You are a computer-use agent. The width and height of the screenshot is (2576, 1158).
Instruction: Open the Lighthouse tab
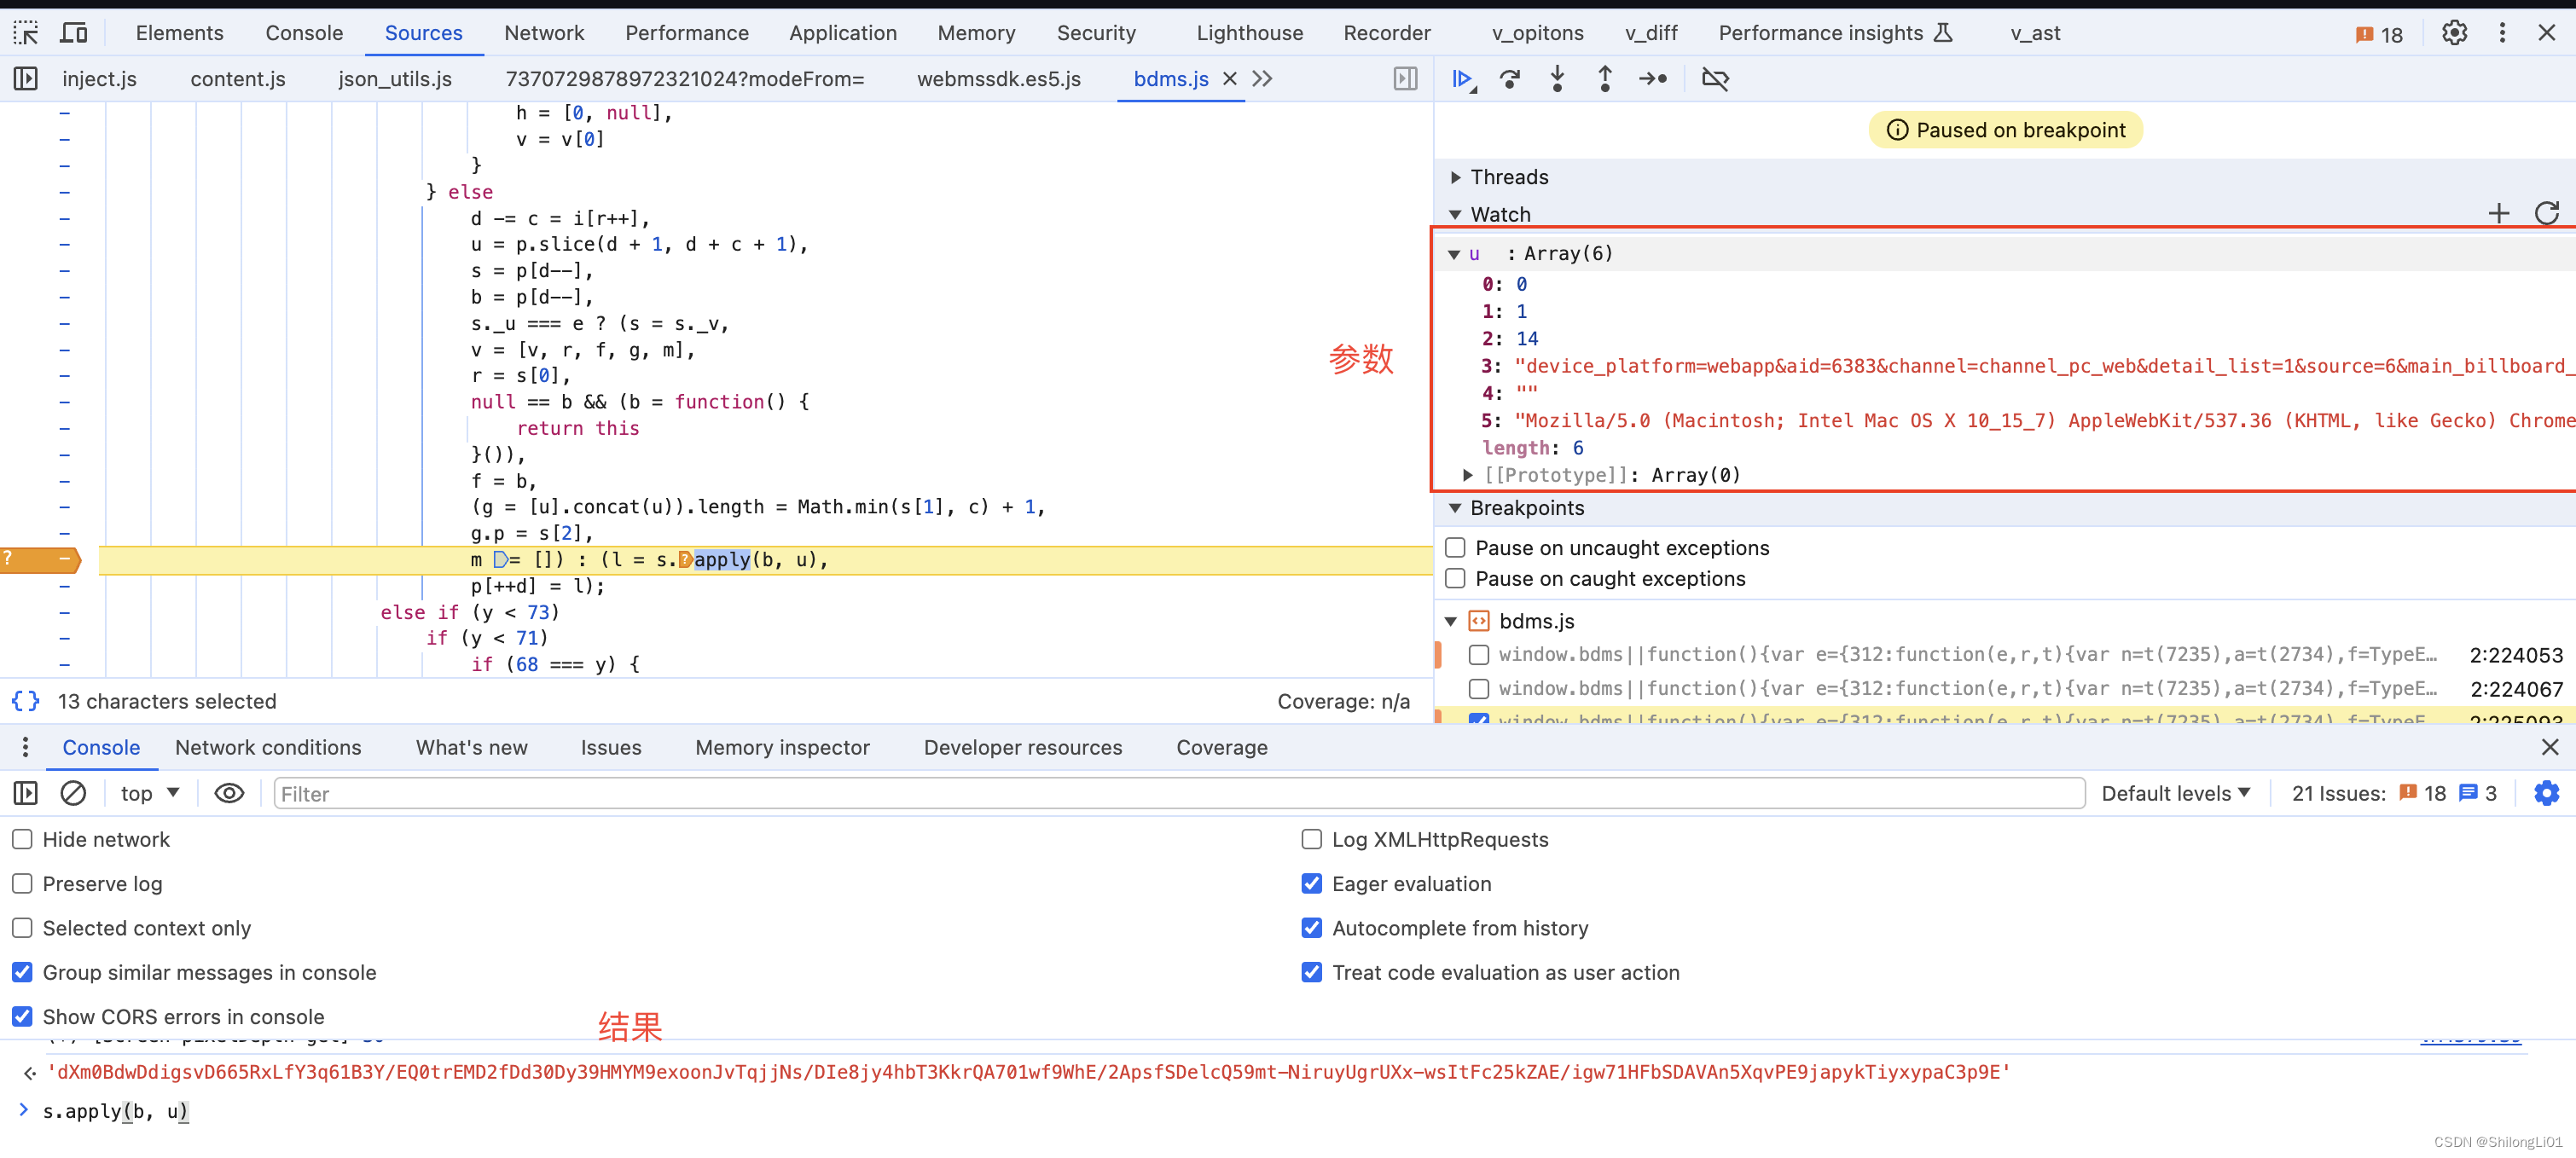(1250, 33)
